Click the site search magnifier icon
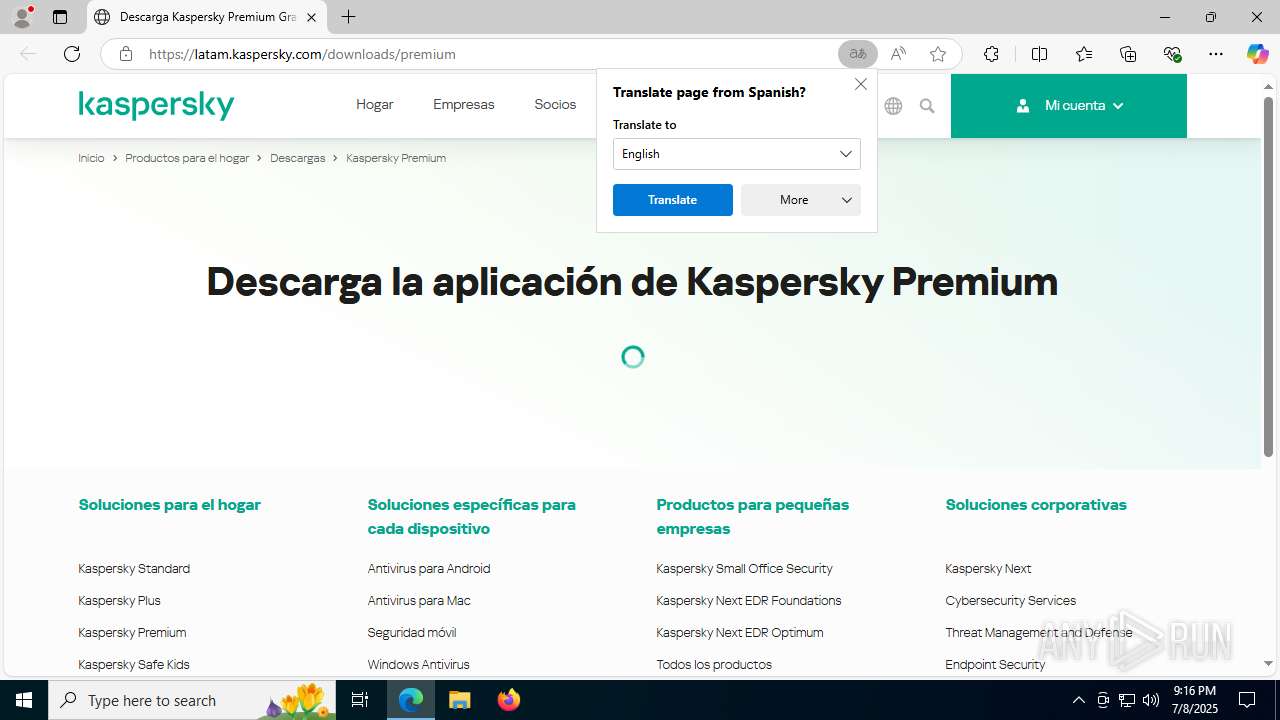The width and height of the screenshot is (1280, 720). pos(927,105)
